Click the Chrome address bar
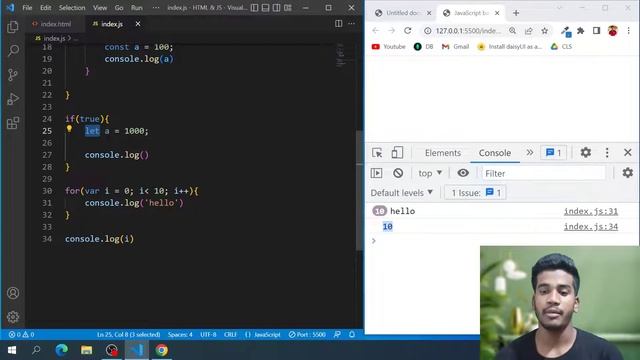This screenshot has height=360, width=640. pyautogui.click(x=468, y=31)
